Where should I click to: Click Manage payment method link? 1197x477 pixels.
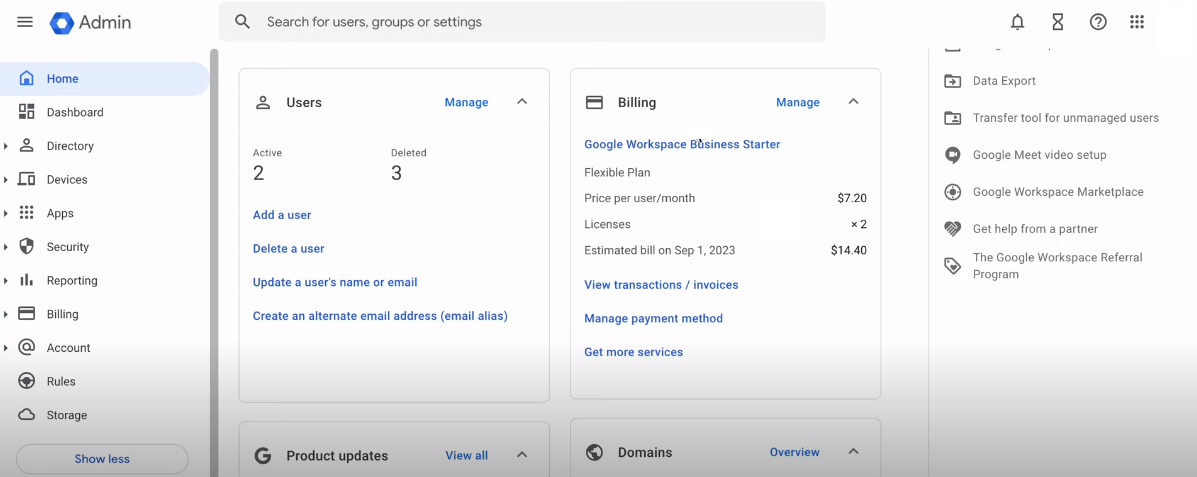(653, 318)
